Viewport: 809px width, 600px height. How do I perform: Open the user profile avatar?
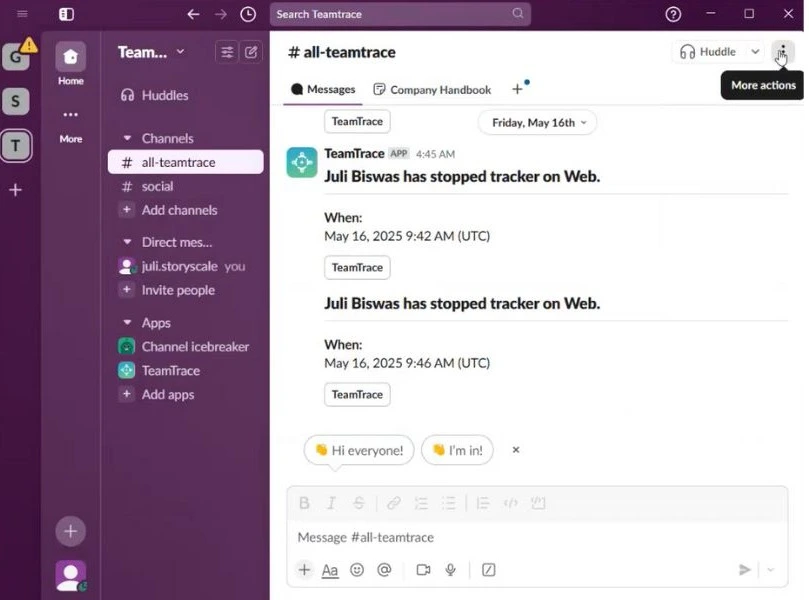71,575
